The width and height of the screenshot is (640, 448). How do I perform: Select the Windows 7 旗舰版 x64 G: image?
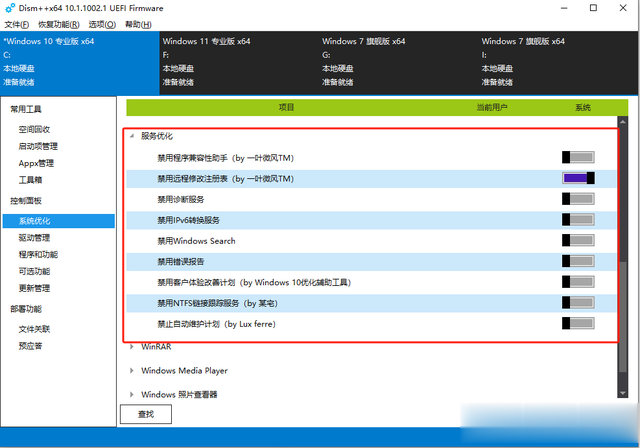[x=398, y=63]
